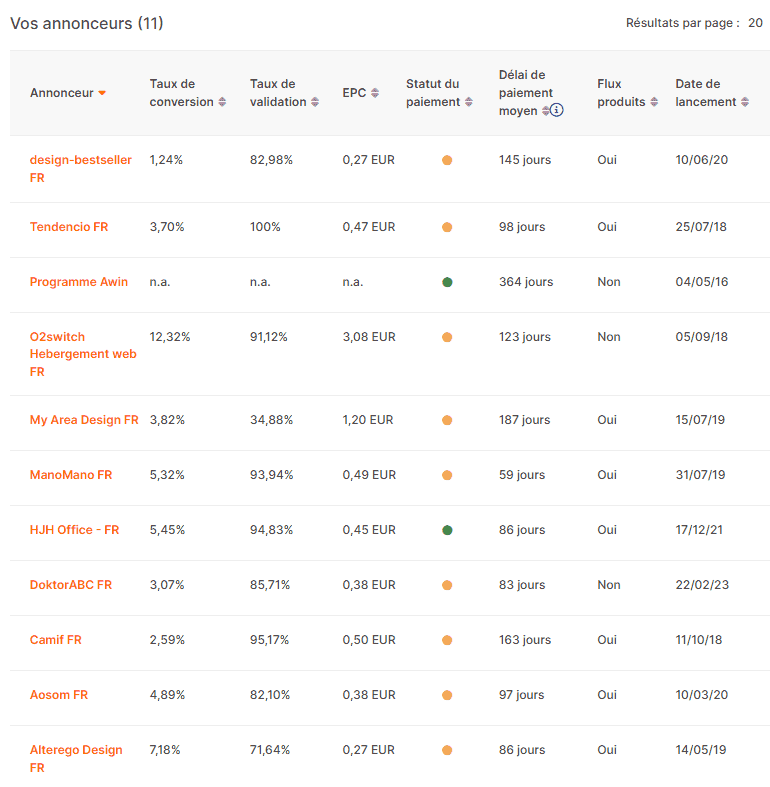The image size is (770, 787).
Task: Sort by Date de lancement arrows
Action: (x=745, y=102)
